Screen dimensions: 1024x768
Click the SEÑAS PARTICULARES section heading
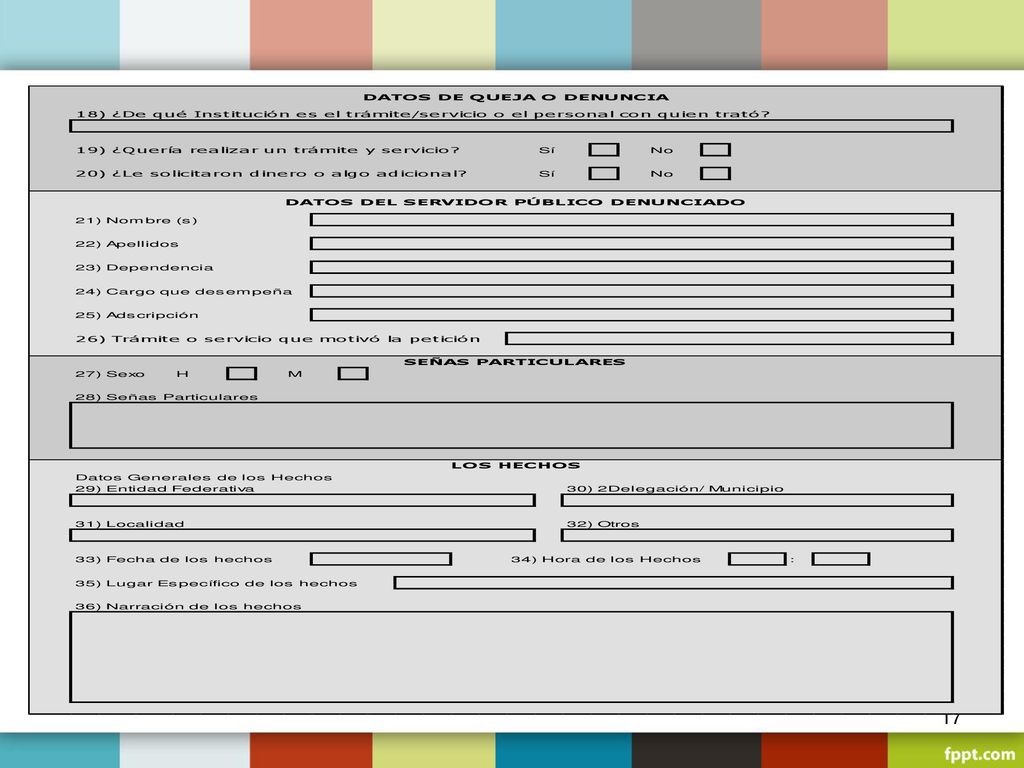[x=515, y=362]
